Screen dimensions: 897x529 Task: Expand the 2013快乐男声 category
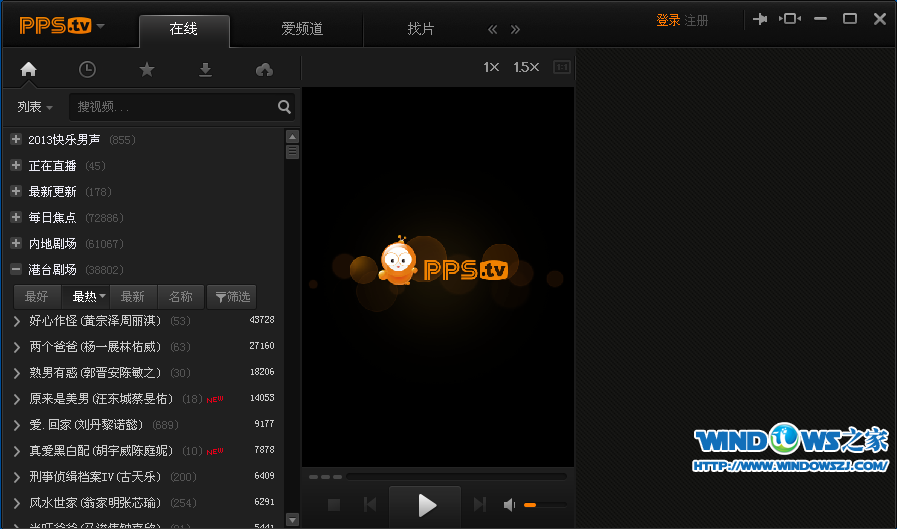point(16,139)
